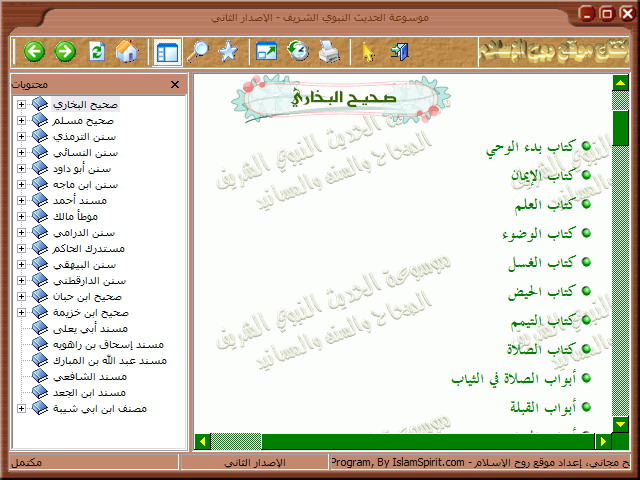Image resolution: width=640 pixels, height=480 pixels.
Task: Click horizontal scrollbar left arrow
Action: click(202, 441)
